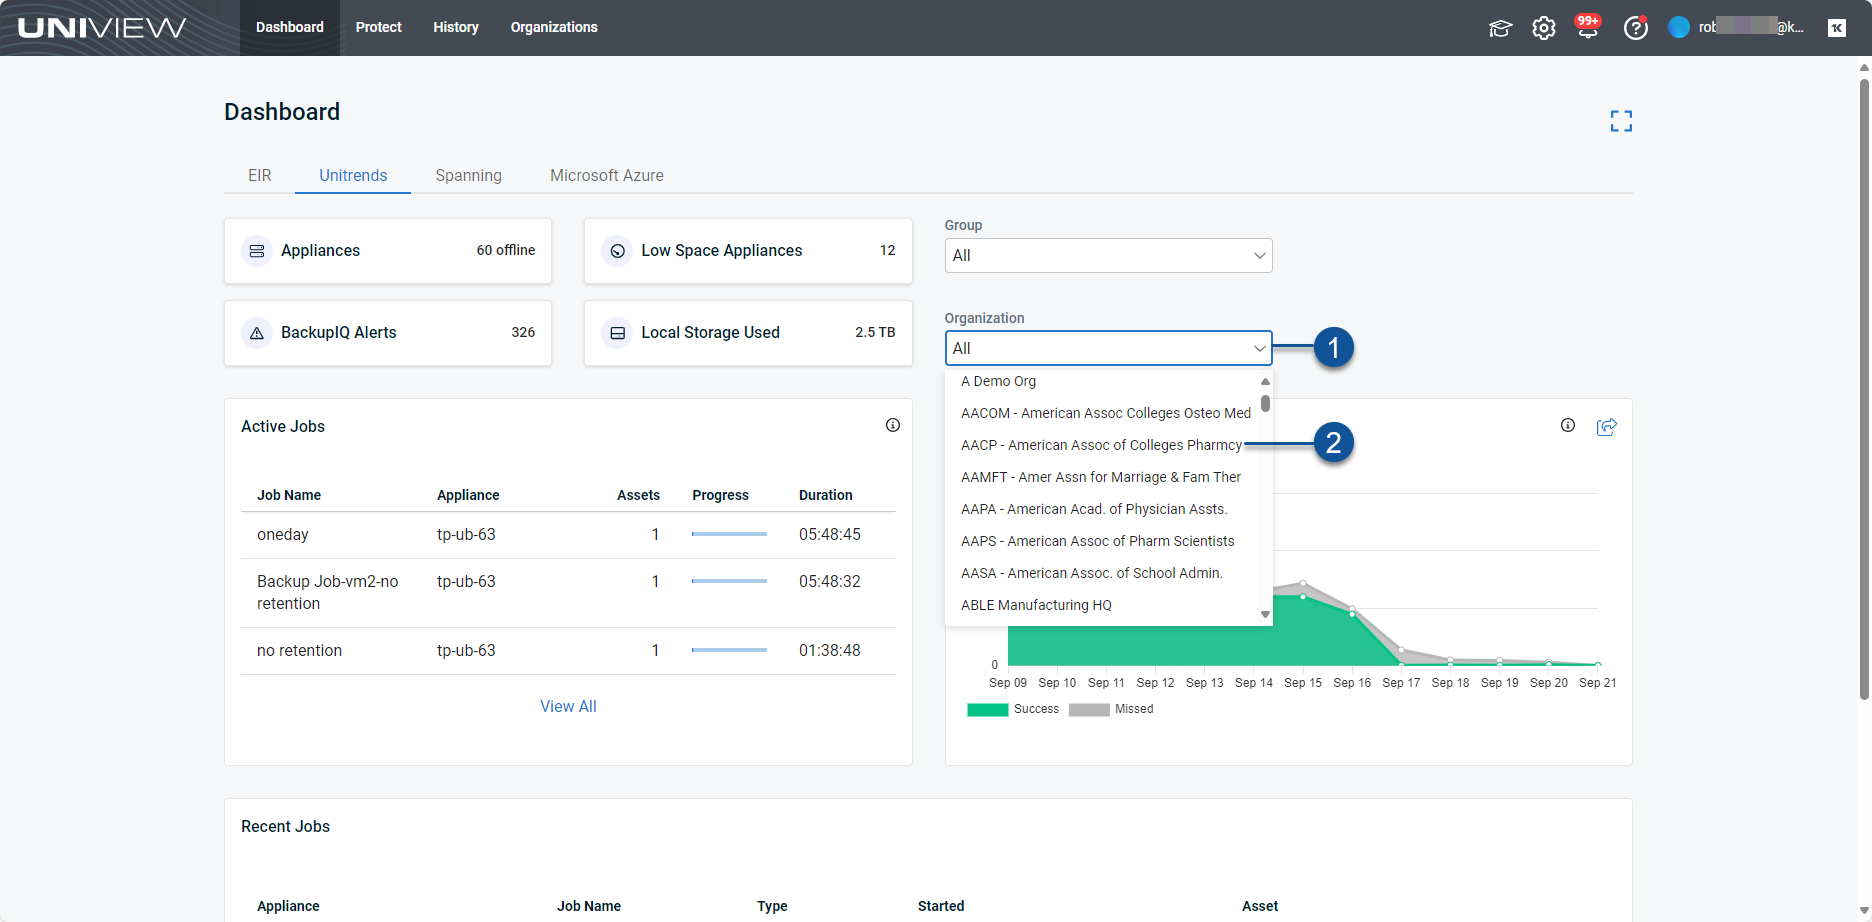This screenshot has width=1872, height=922.
Task: Click Backup Job-vm2-no retention job name
Action: pyautogui.click(x=328, y=593)
